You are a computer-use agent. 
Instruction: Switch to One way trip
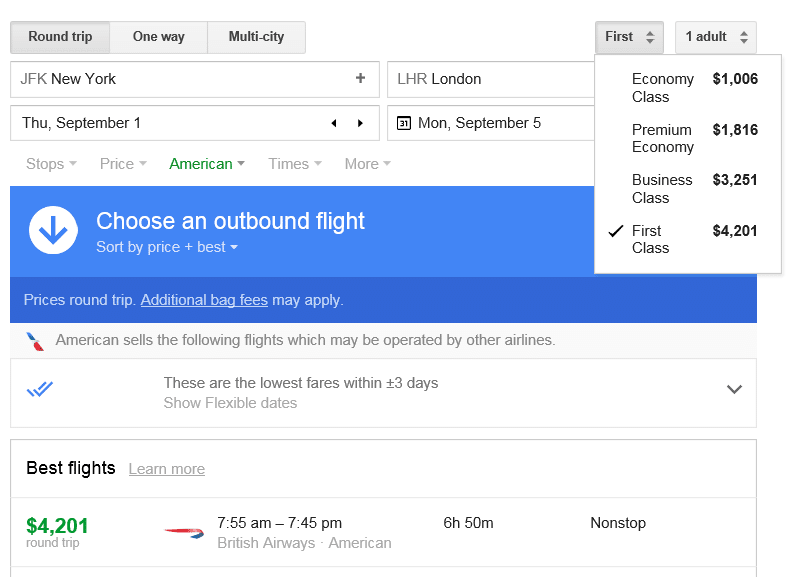point(158,37)
